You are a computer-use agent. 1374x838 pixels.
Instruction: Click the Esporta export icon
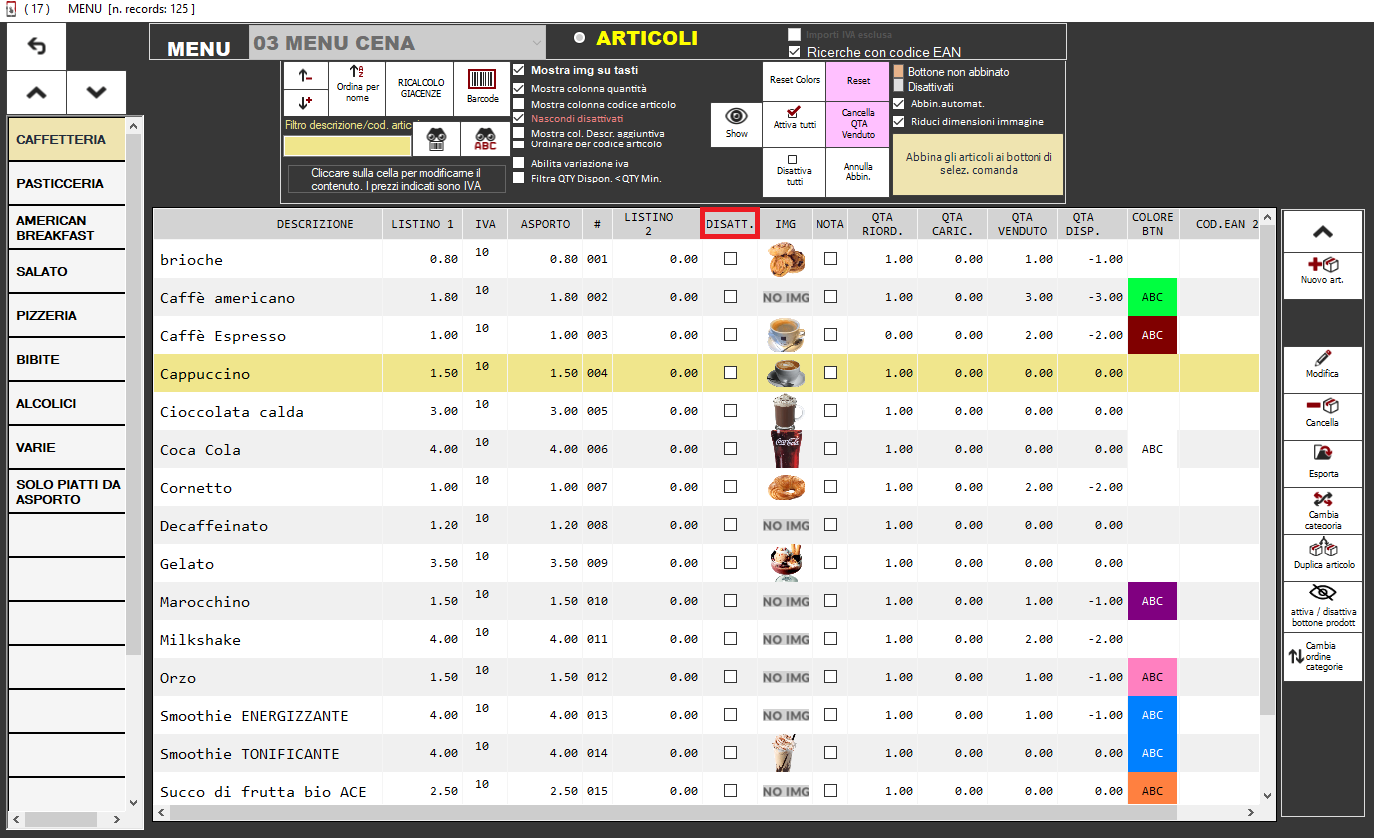[1322, 453]
